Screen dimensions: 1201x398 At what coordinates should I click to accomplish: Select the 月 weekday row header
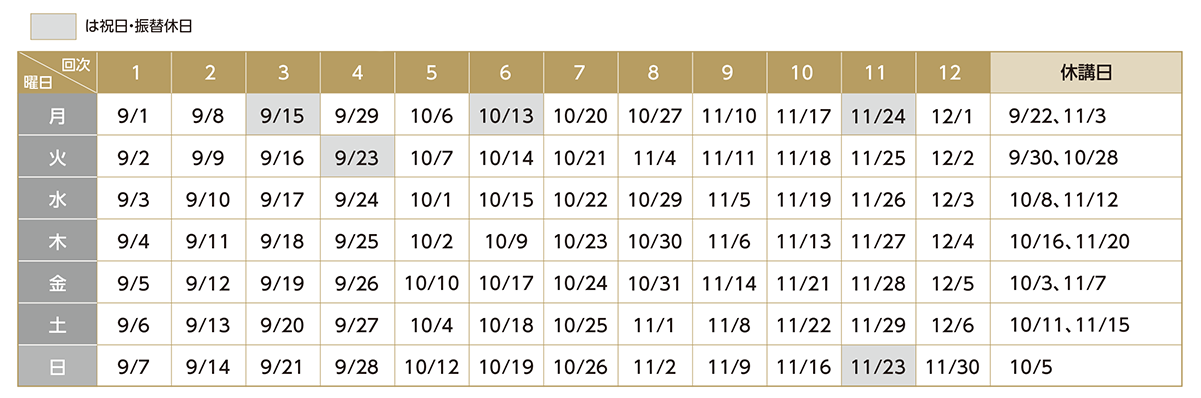57,115
